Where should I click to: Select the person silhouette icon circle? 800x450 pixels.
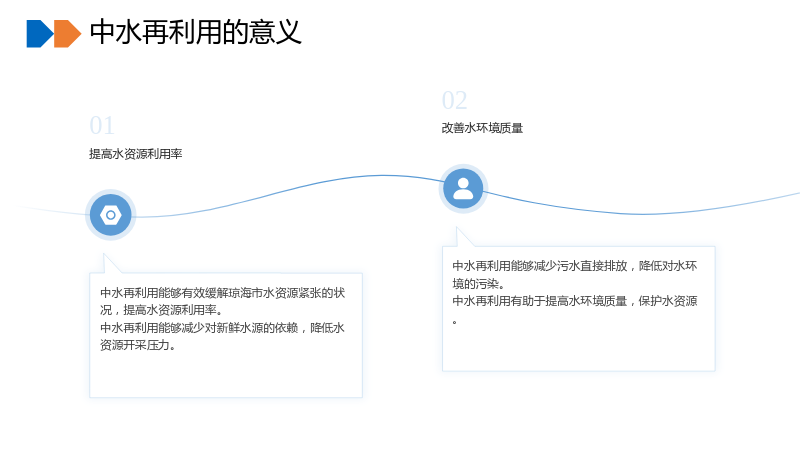click(x=463, y=189)
